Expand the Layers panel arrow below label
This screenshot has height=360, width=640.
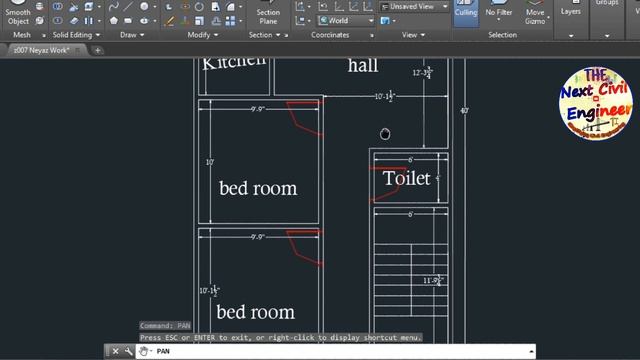(571, 36)
